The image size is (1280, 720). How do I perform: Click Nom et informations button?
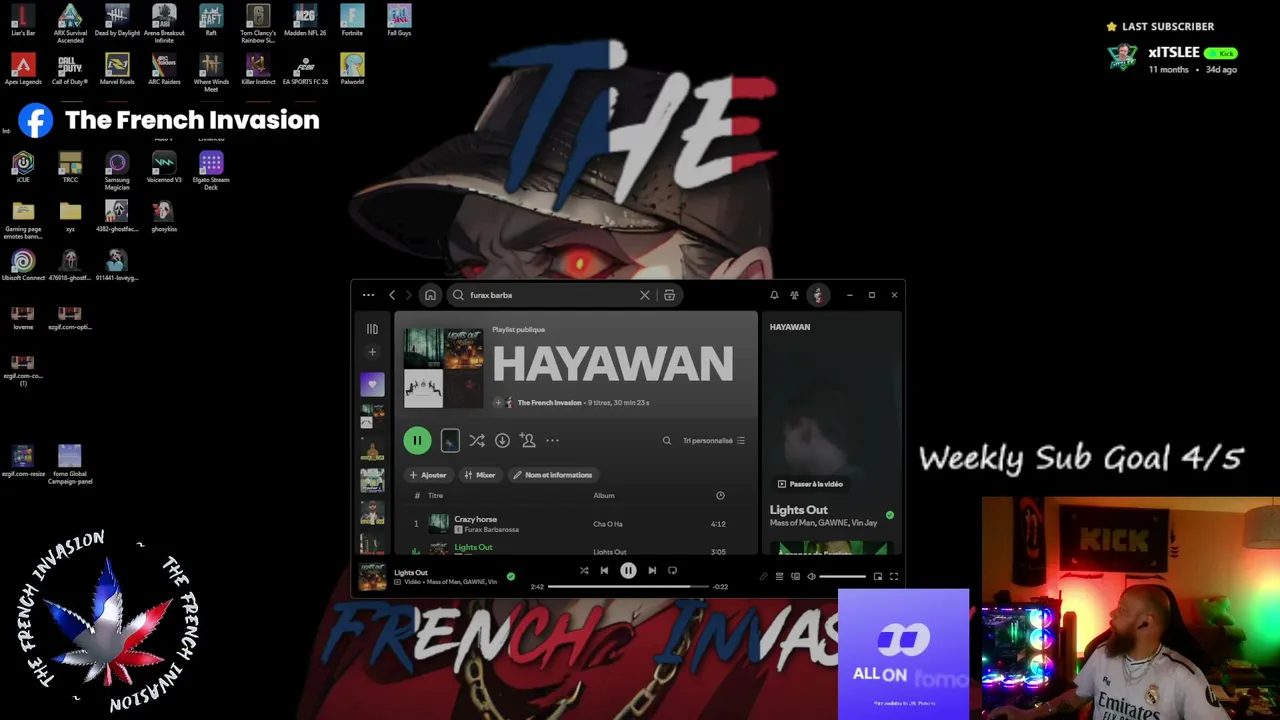coord(553,475)
